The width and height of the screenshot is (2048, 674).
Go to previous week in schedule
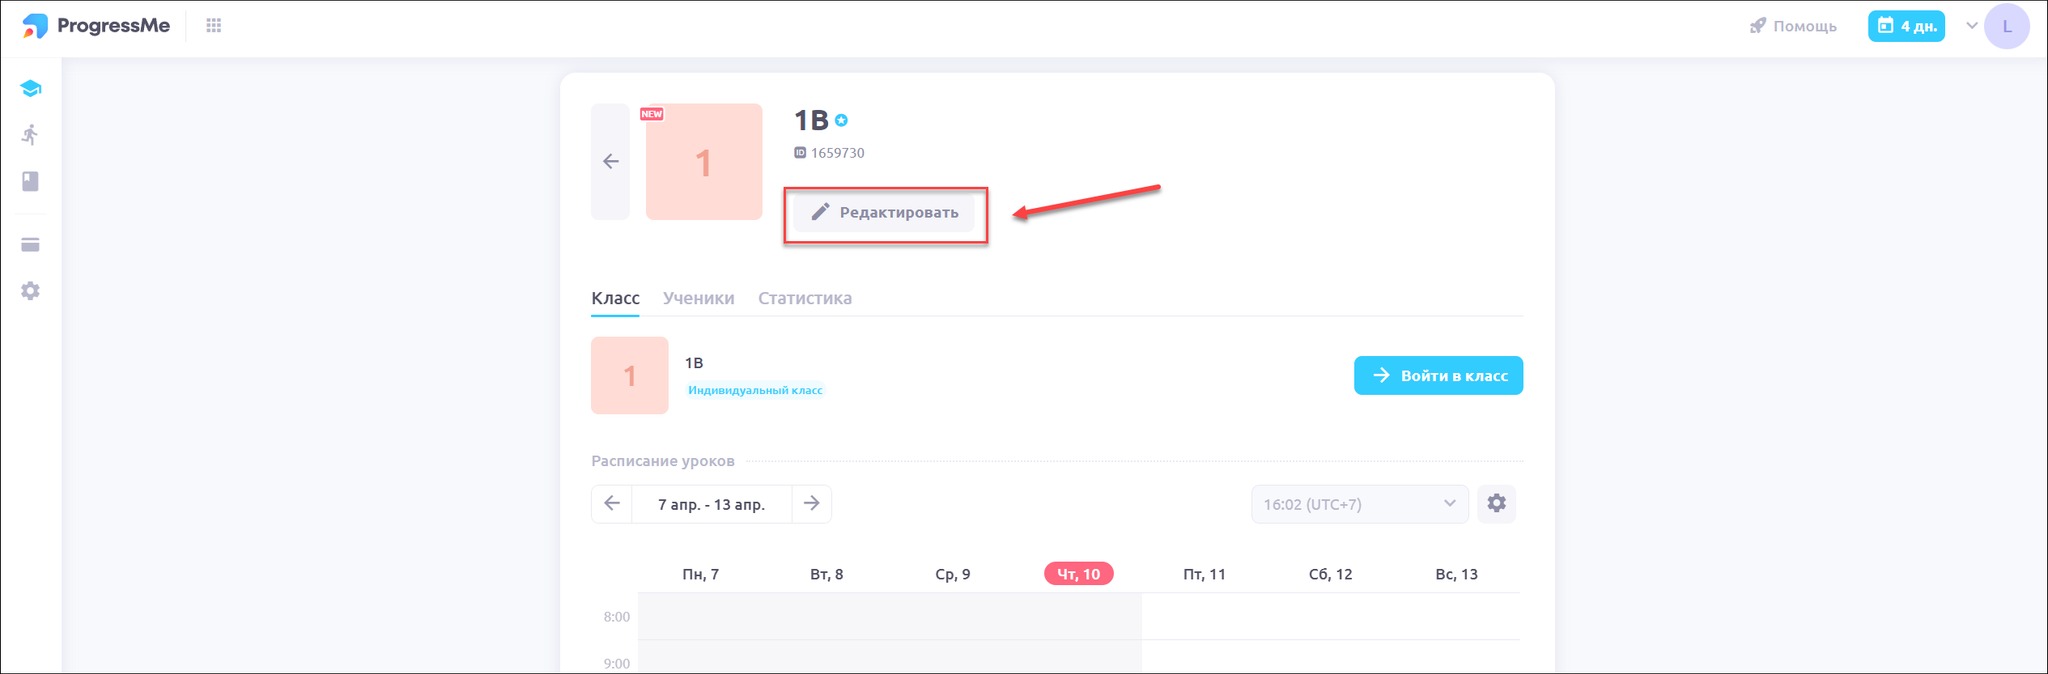[x=612, y=504]
